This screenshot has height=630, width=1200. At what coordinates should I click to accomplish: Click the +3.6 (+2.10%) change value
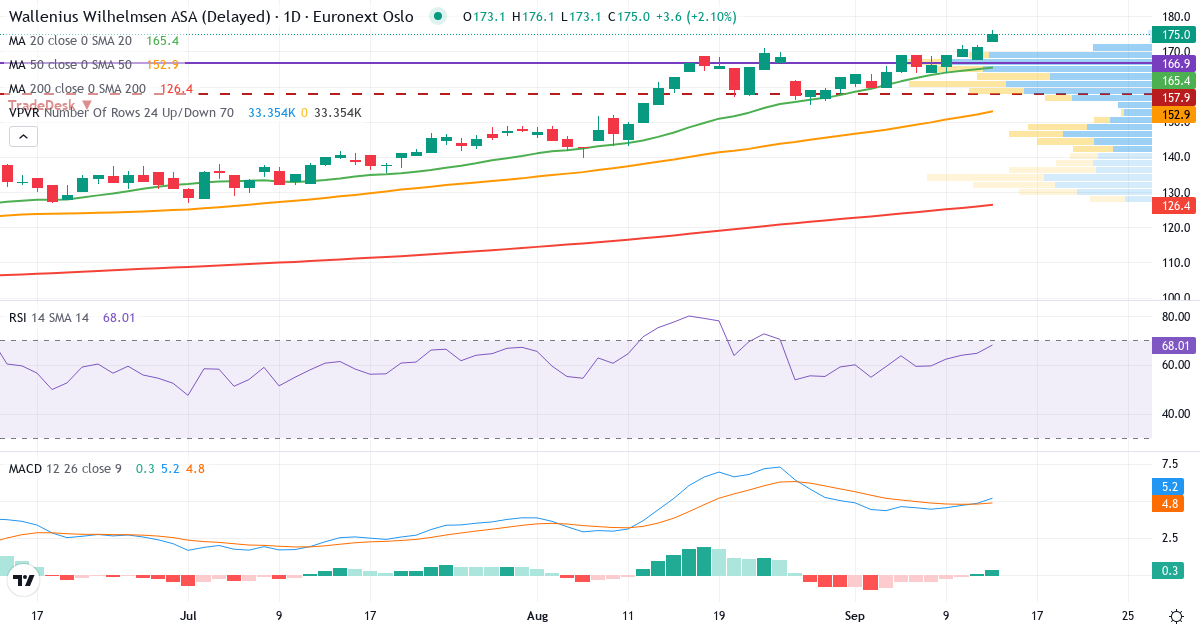tap(695, 17)
